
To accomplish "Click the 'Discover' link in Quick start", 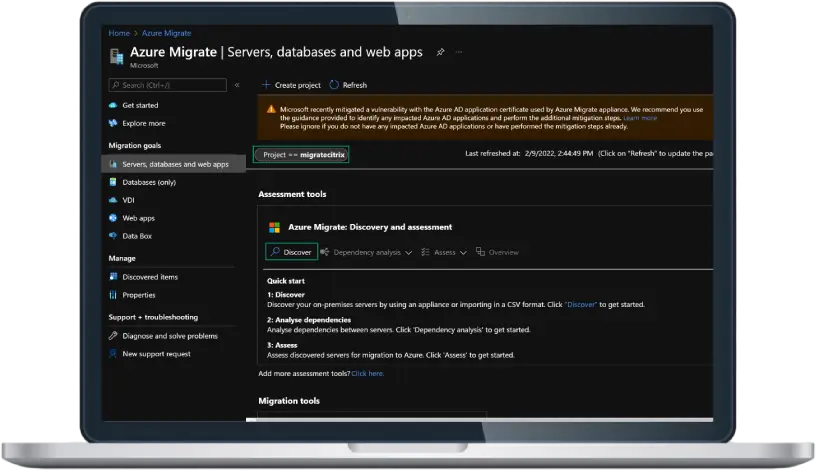I will click(x=581, y=304).
